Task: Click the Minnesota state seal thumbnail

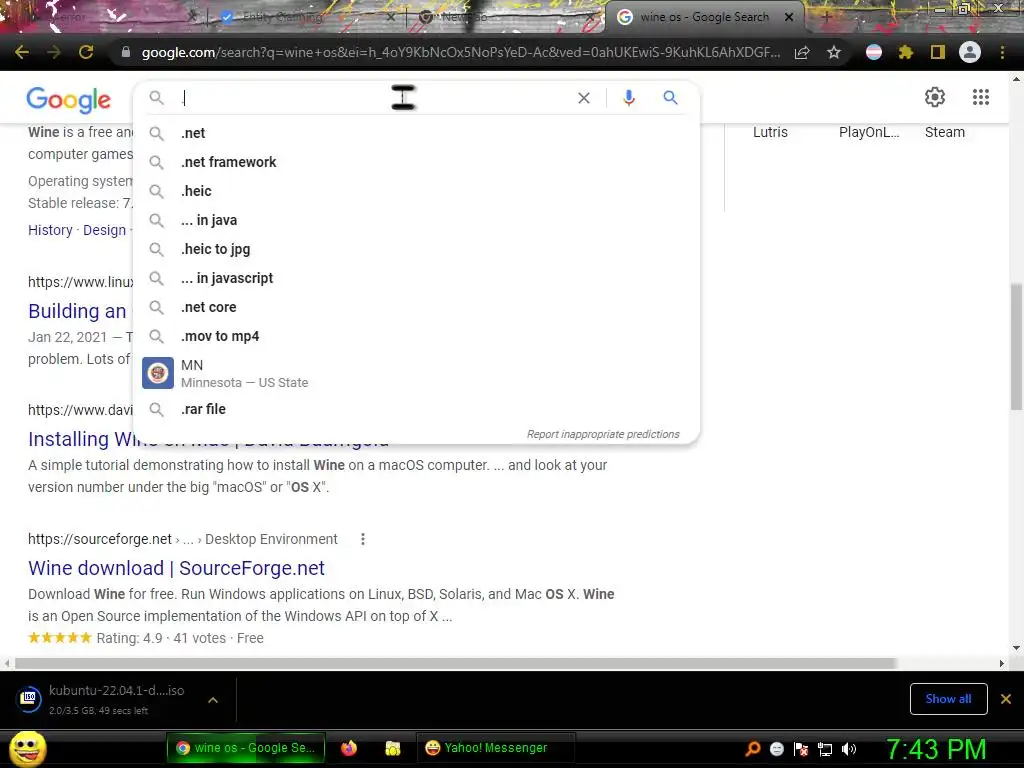Action: [x=158, y=373]
